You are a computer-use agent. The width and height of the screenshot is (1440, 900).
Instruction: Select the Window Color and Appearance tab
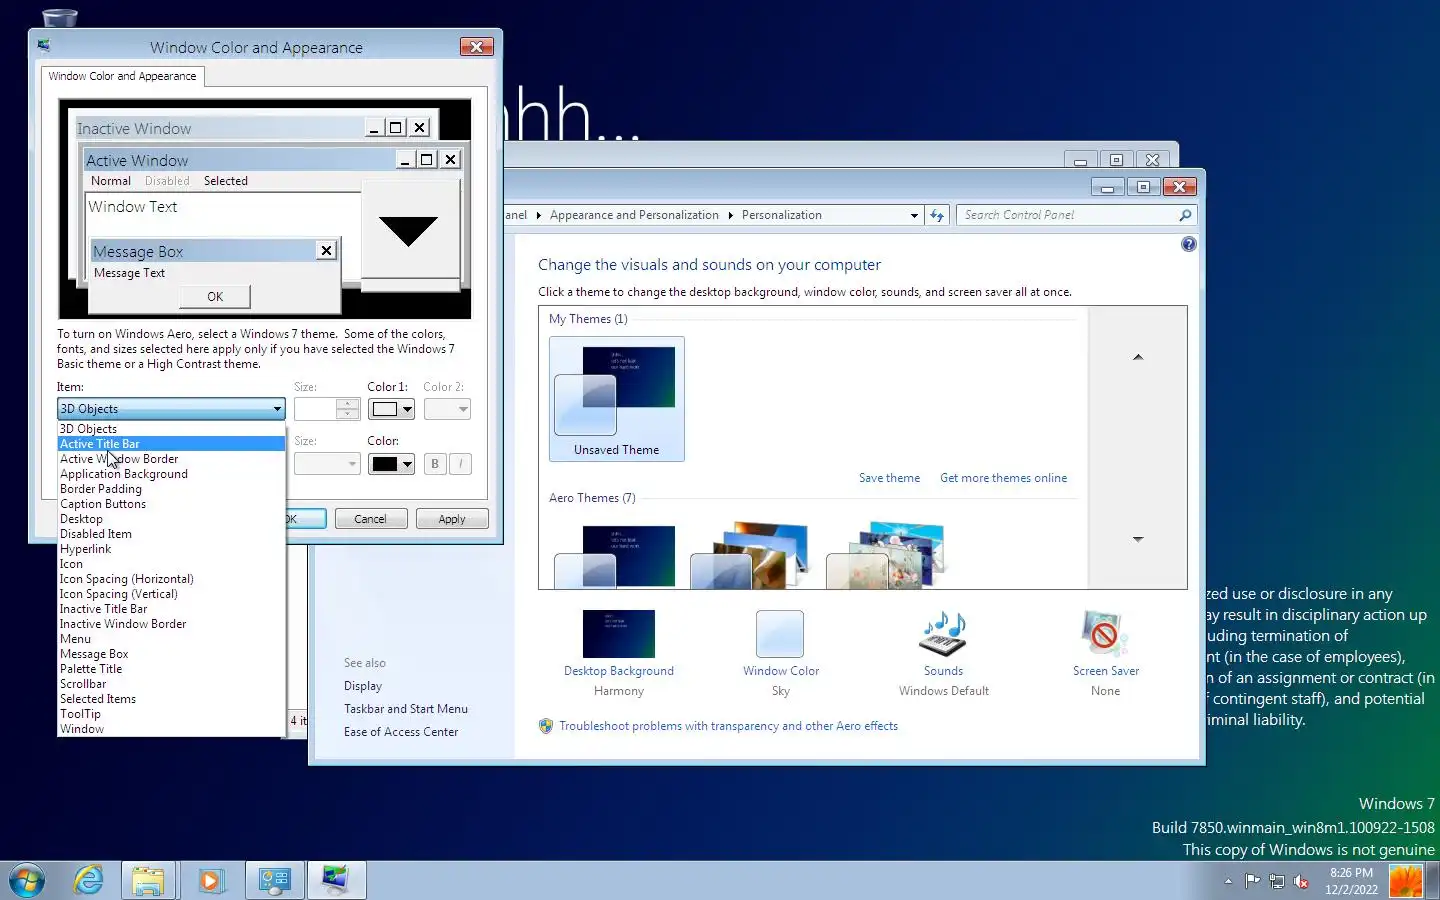pyautogui.click(x=122, y=76)
